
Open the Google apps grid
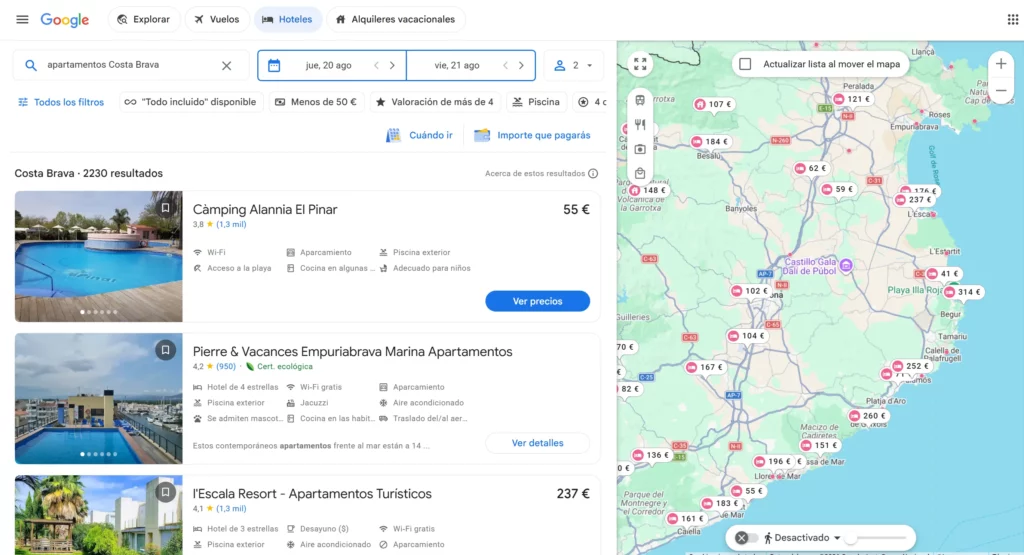(x=1012, y=20)
